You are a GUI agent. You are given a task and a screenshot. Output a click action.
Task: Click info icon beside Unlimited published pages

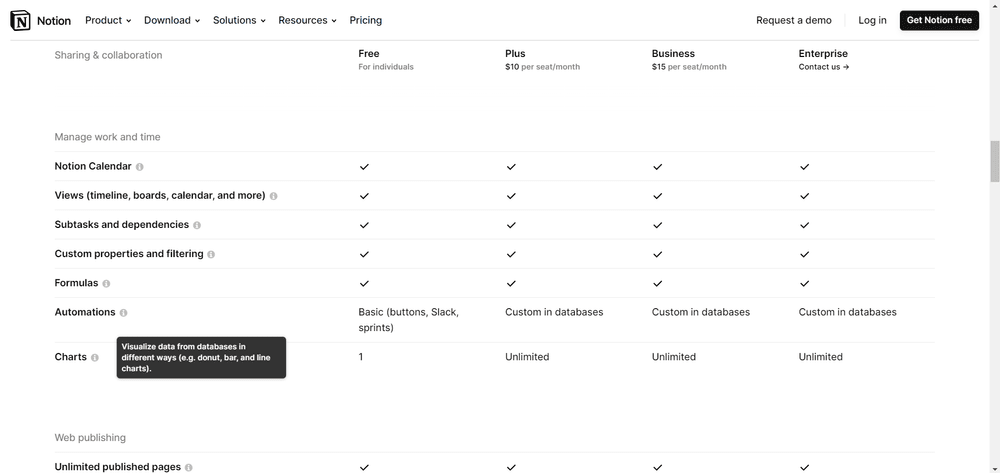tap(189, 467)
